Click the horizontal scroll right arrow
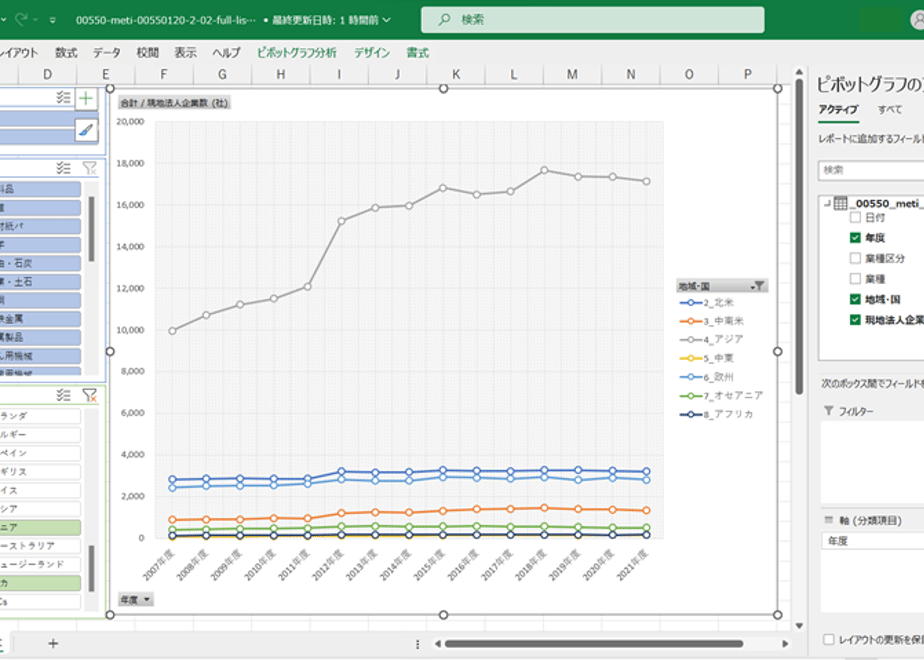 [785, 644]
